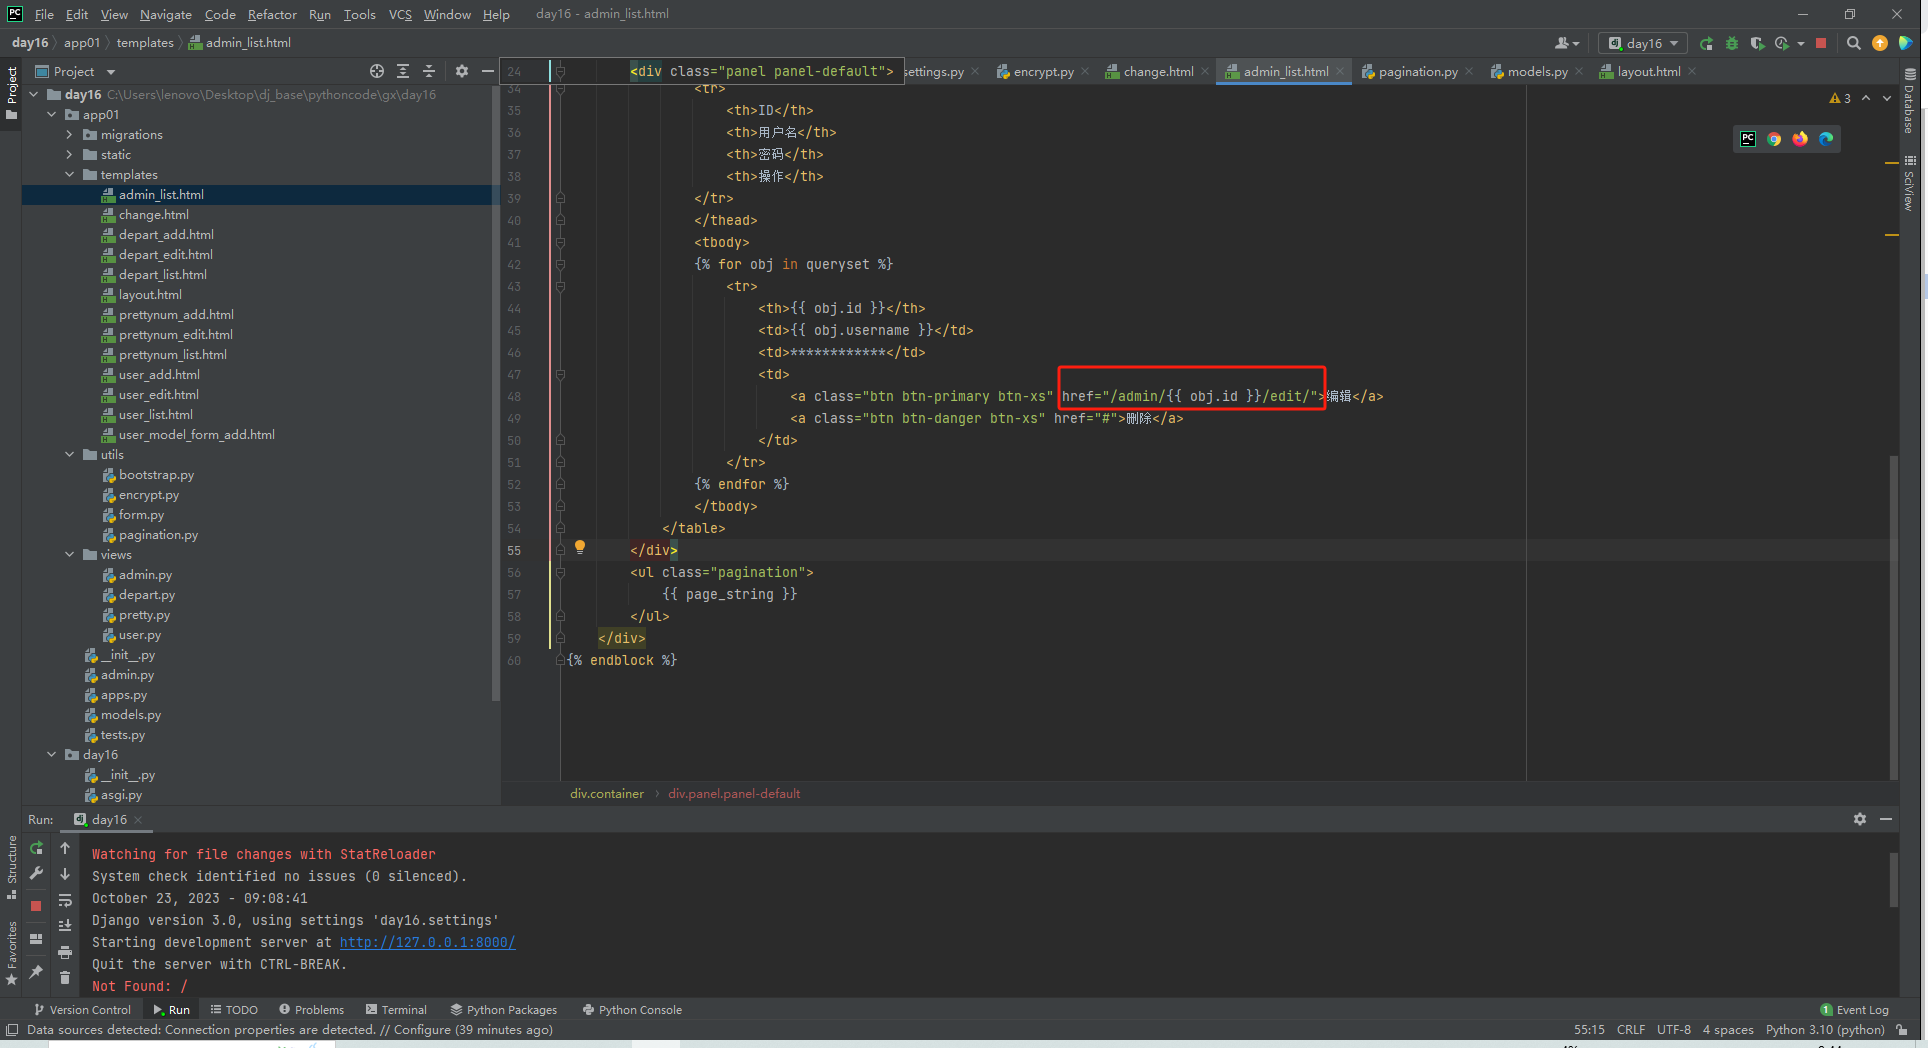Viewport: 1928px width, 1048px height.
Task: Open user_list.html in project tree
Action: [155, 415]
